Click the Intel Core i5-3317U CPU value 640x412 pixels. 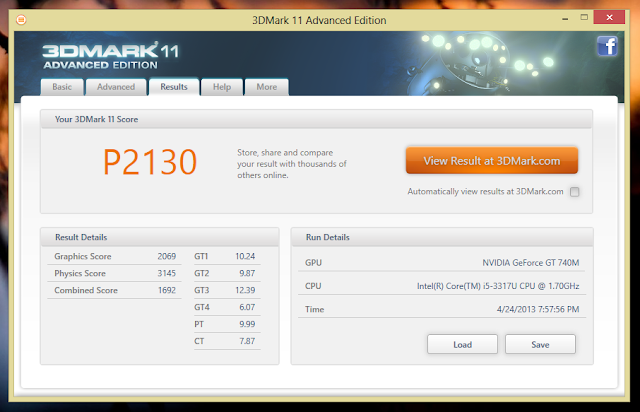(x=498, y=286)
